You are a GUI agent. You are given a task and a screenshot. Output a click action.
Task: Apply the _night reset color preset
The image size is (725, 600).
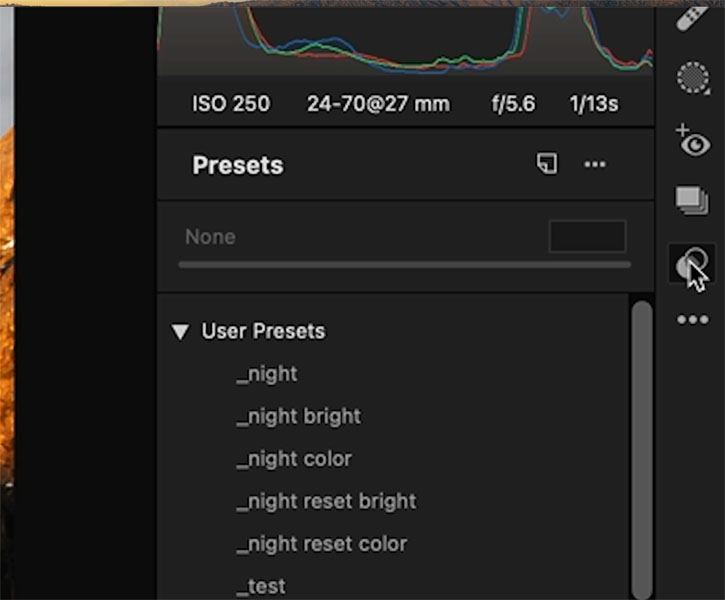coord(322,544)
